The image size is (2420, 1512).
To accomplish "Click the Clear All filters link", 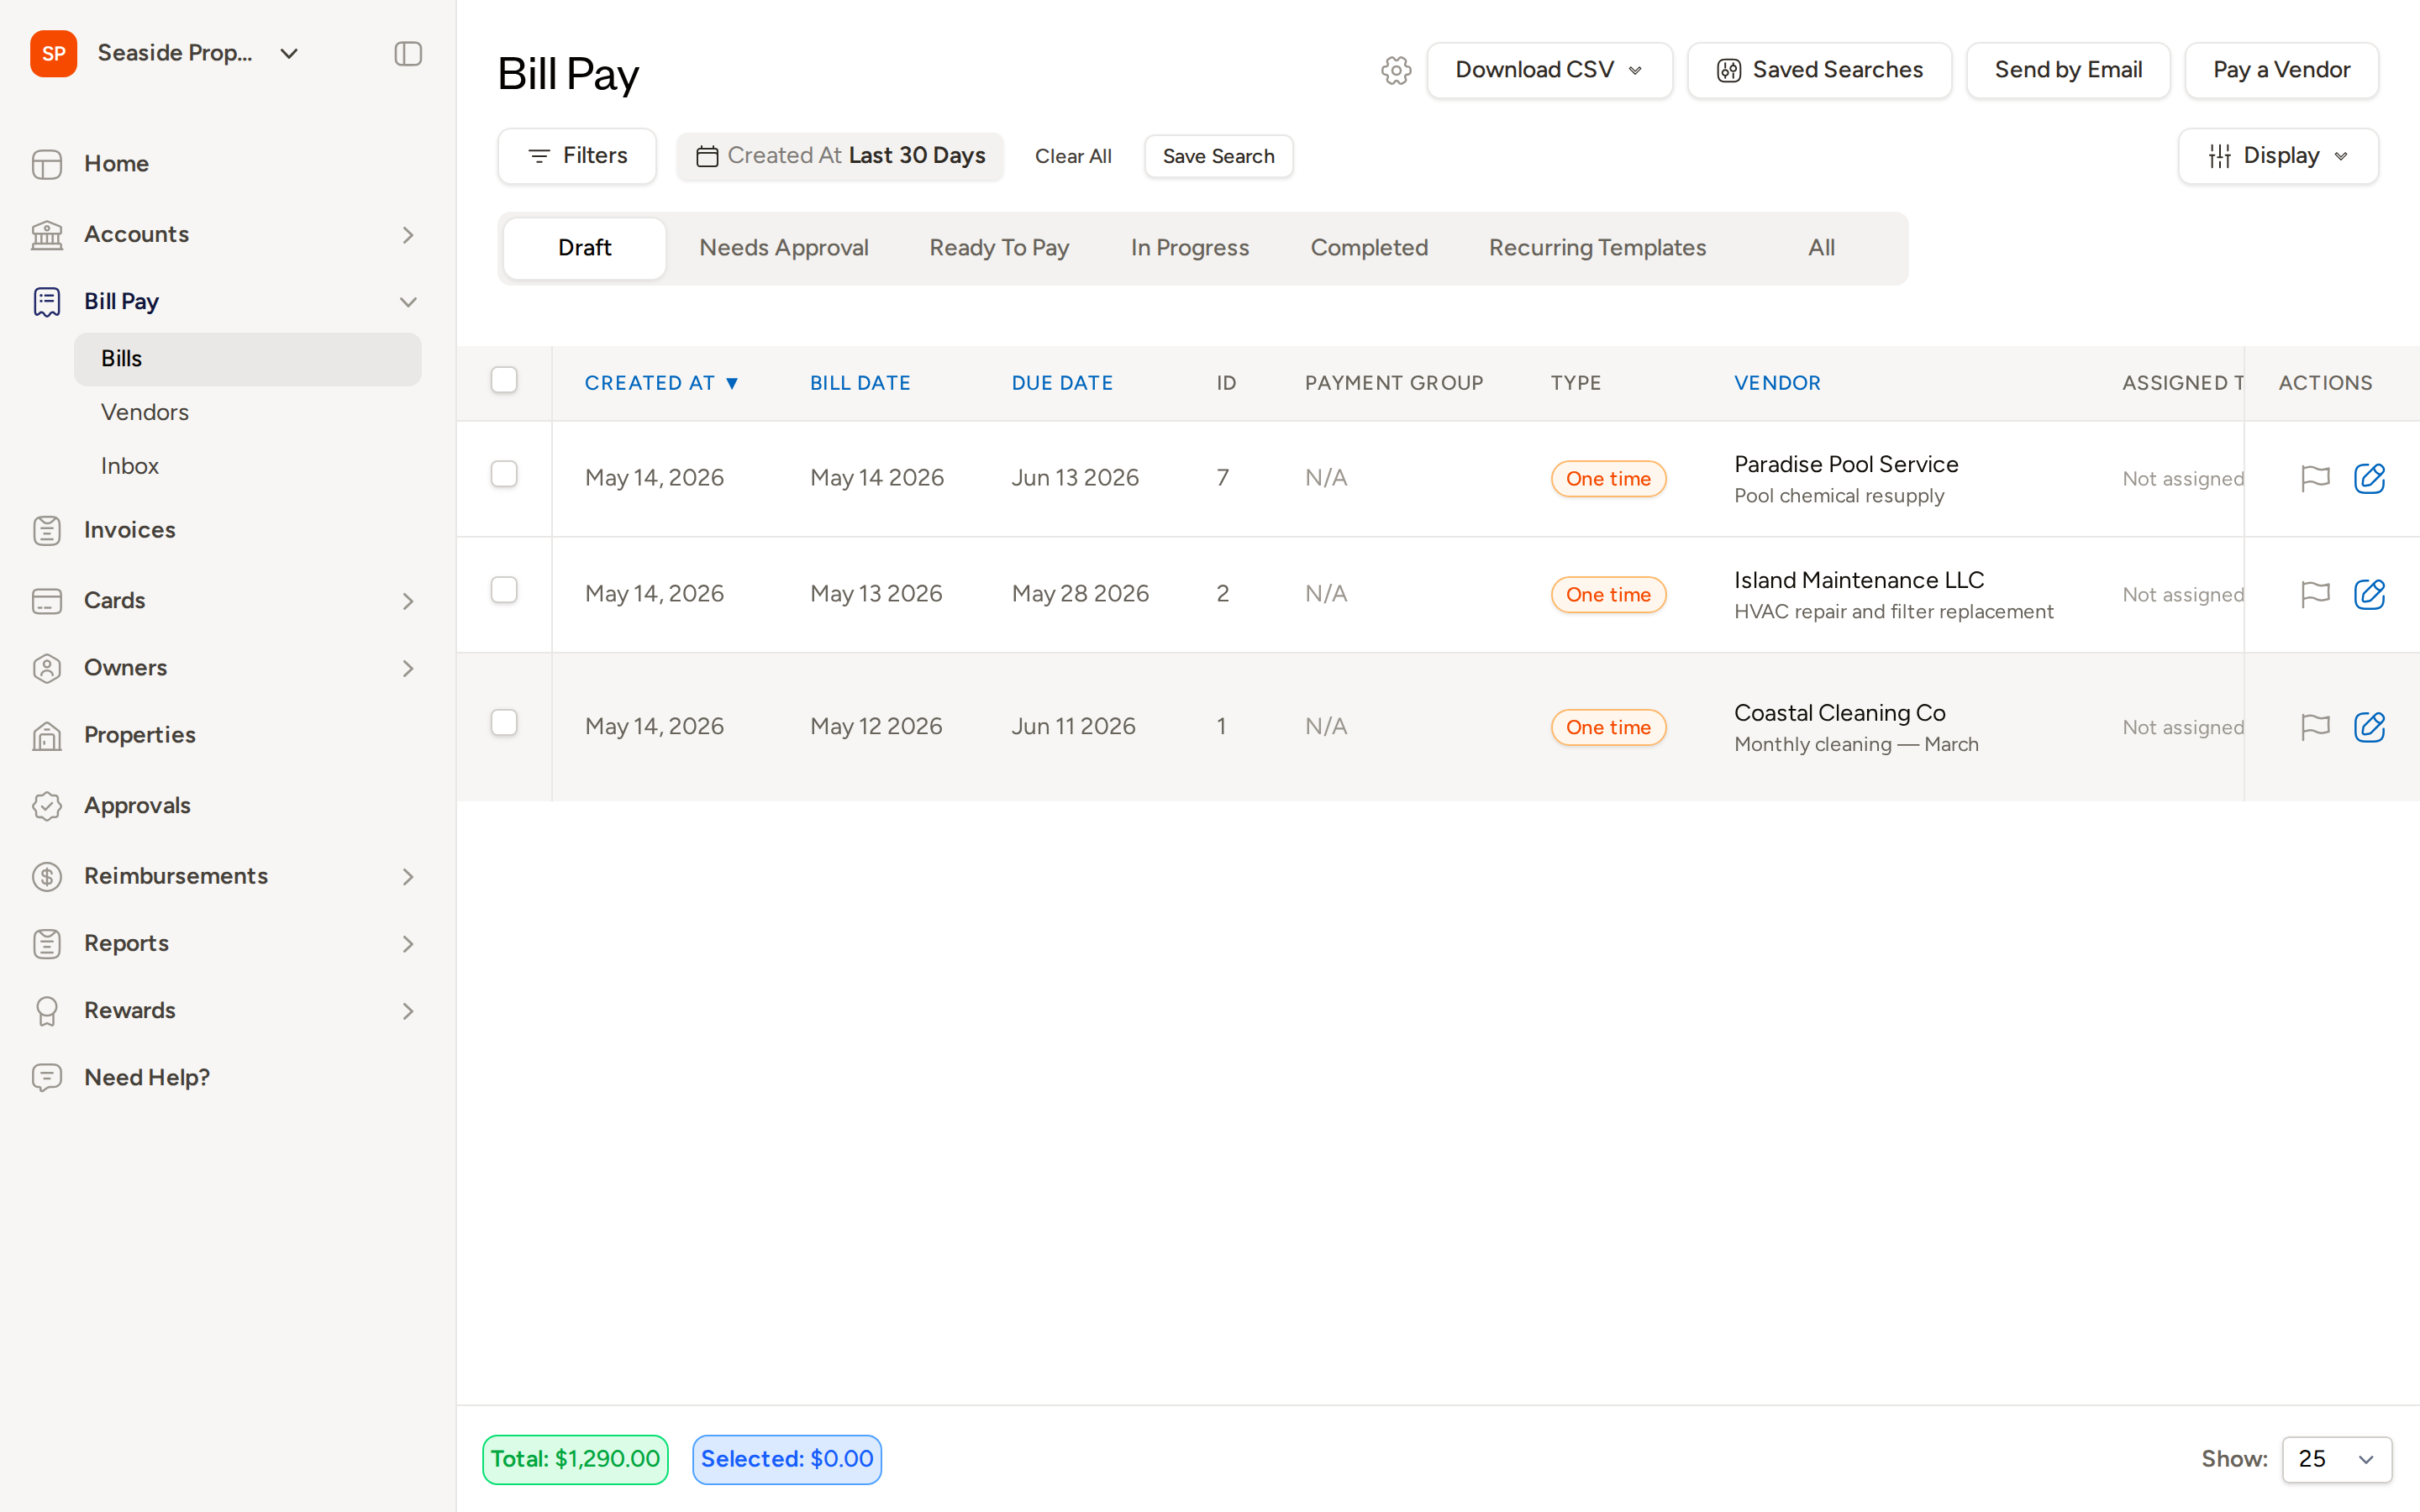I will click(x=1073, y=156).
